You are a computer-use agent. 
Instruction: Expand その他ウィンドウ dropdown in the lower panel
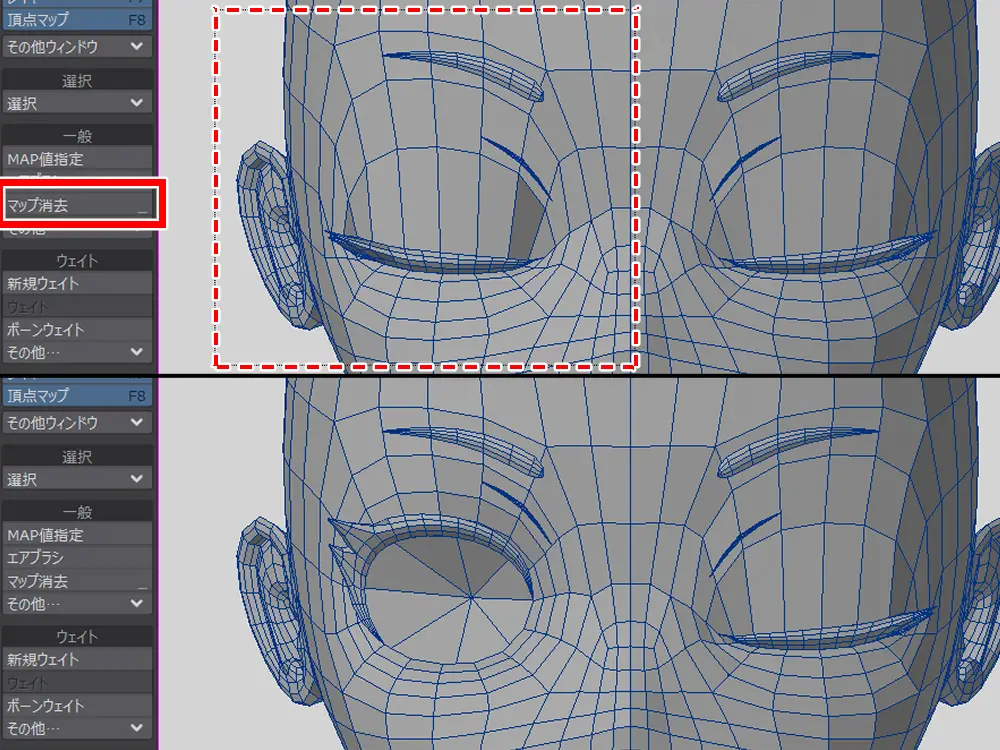click(x=78, y=422)
